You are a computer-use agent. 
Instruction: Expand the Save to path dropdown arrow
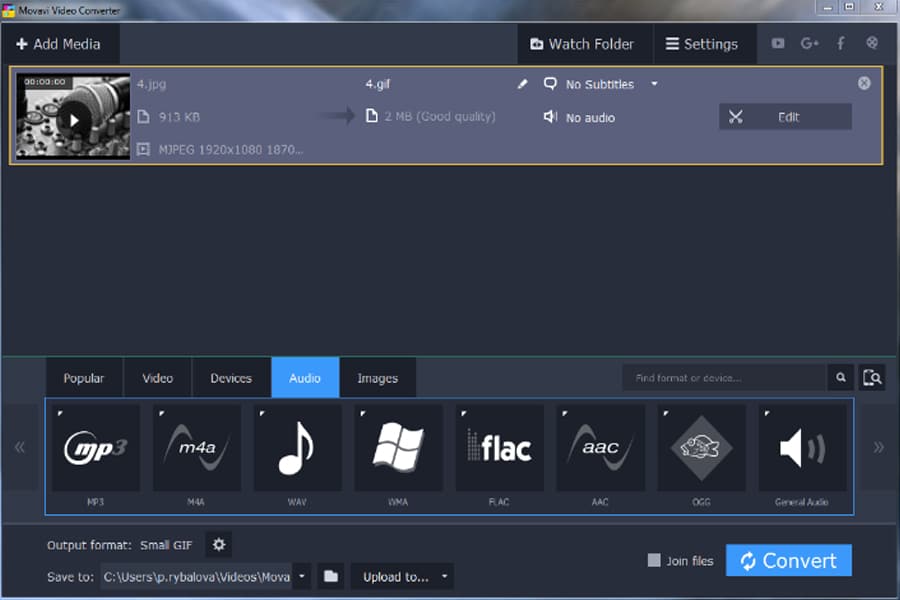tap(302, 576)
